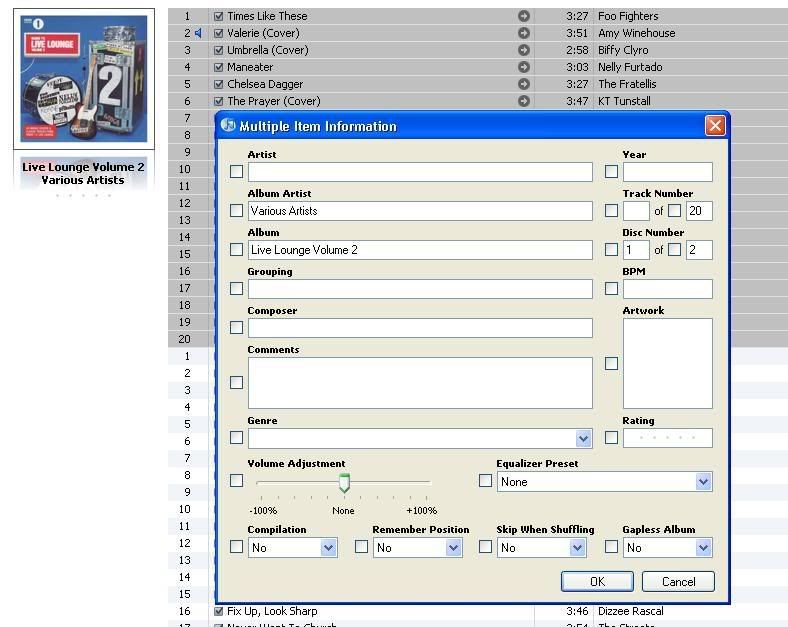Click the Amy Winehouse artist name
Image resolution: width=788 pixels, height=627 pixels.
(x=636, y=33)
